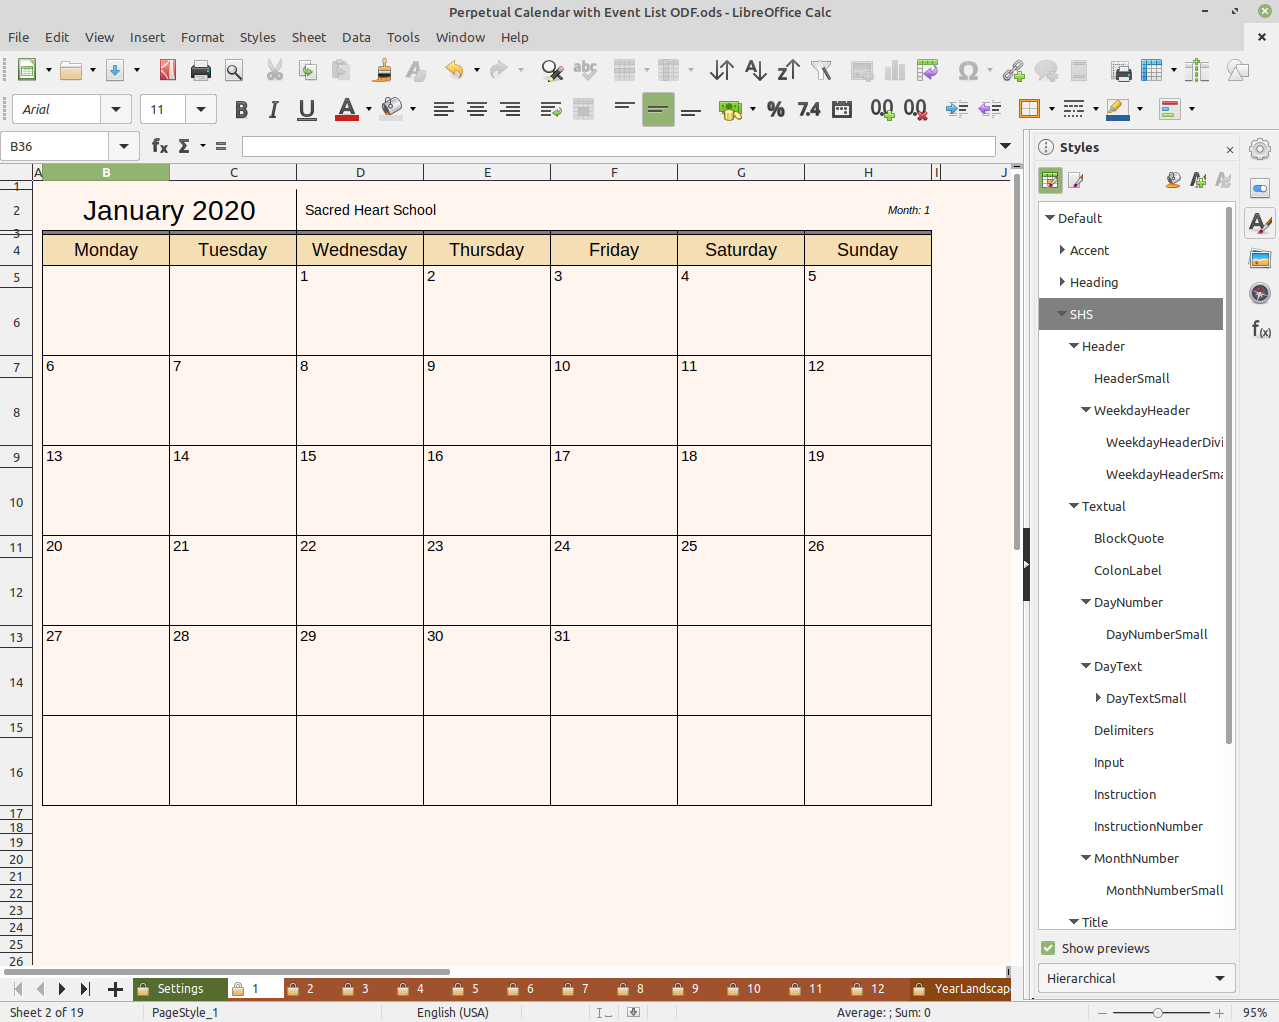Open the AutoFilter tool
Screen dimensions: 1279x1022
[x=822, y=71]
